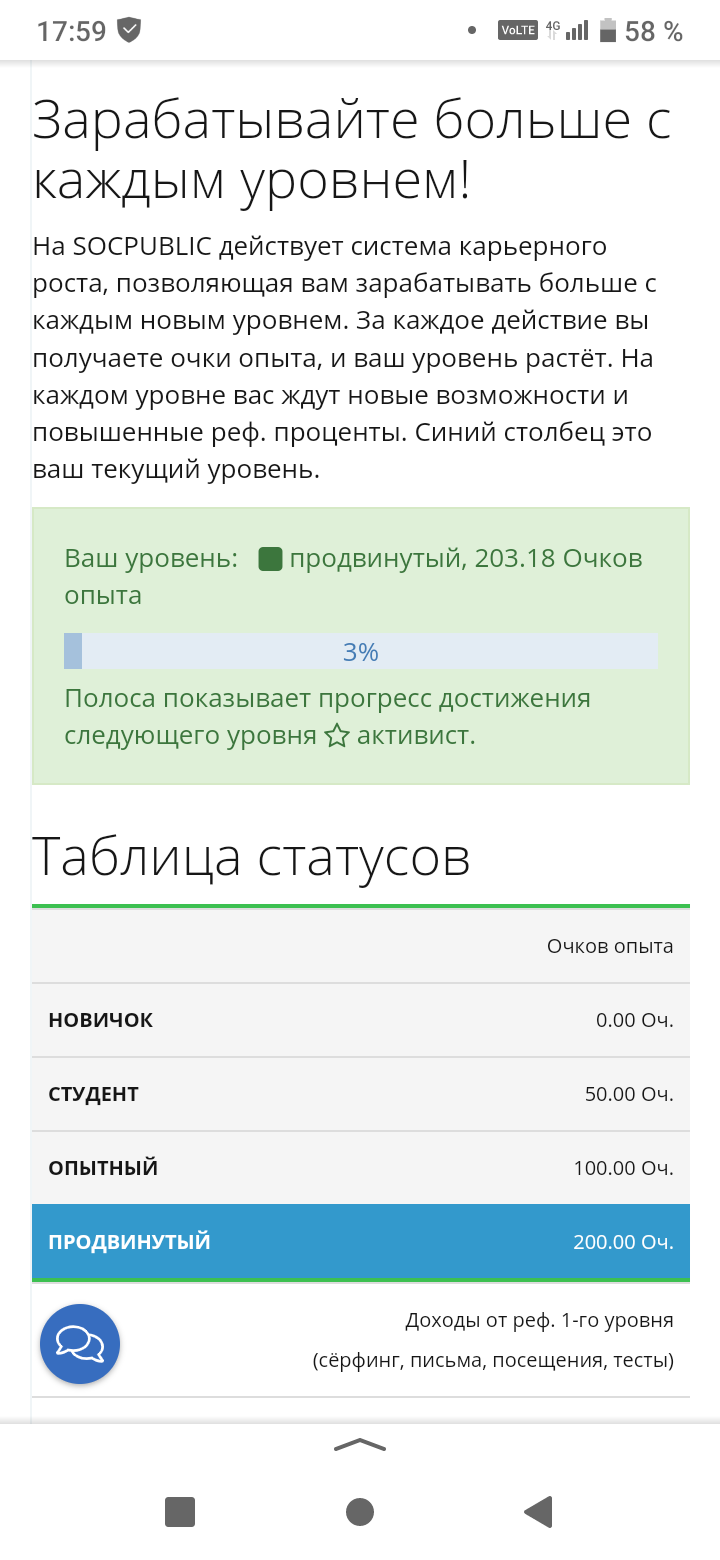
Task: Tap the Android recent apps square
Action: [180, 1511]
